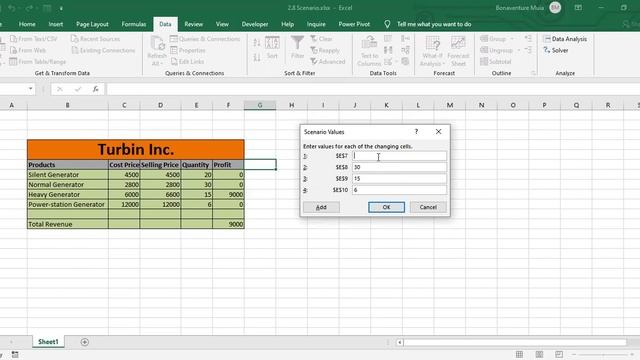Image resolution: width=640 pixels, height=360 pixels.
Task: Open What-If Analysis menu
Action: pyautogui.click(x=432, y=51)
